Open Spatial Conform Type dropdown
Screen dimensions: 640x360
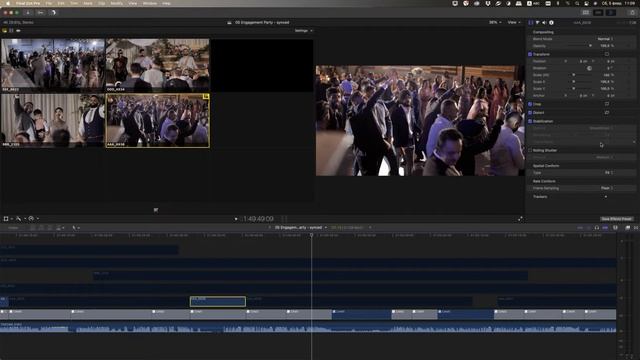point(609,173)
